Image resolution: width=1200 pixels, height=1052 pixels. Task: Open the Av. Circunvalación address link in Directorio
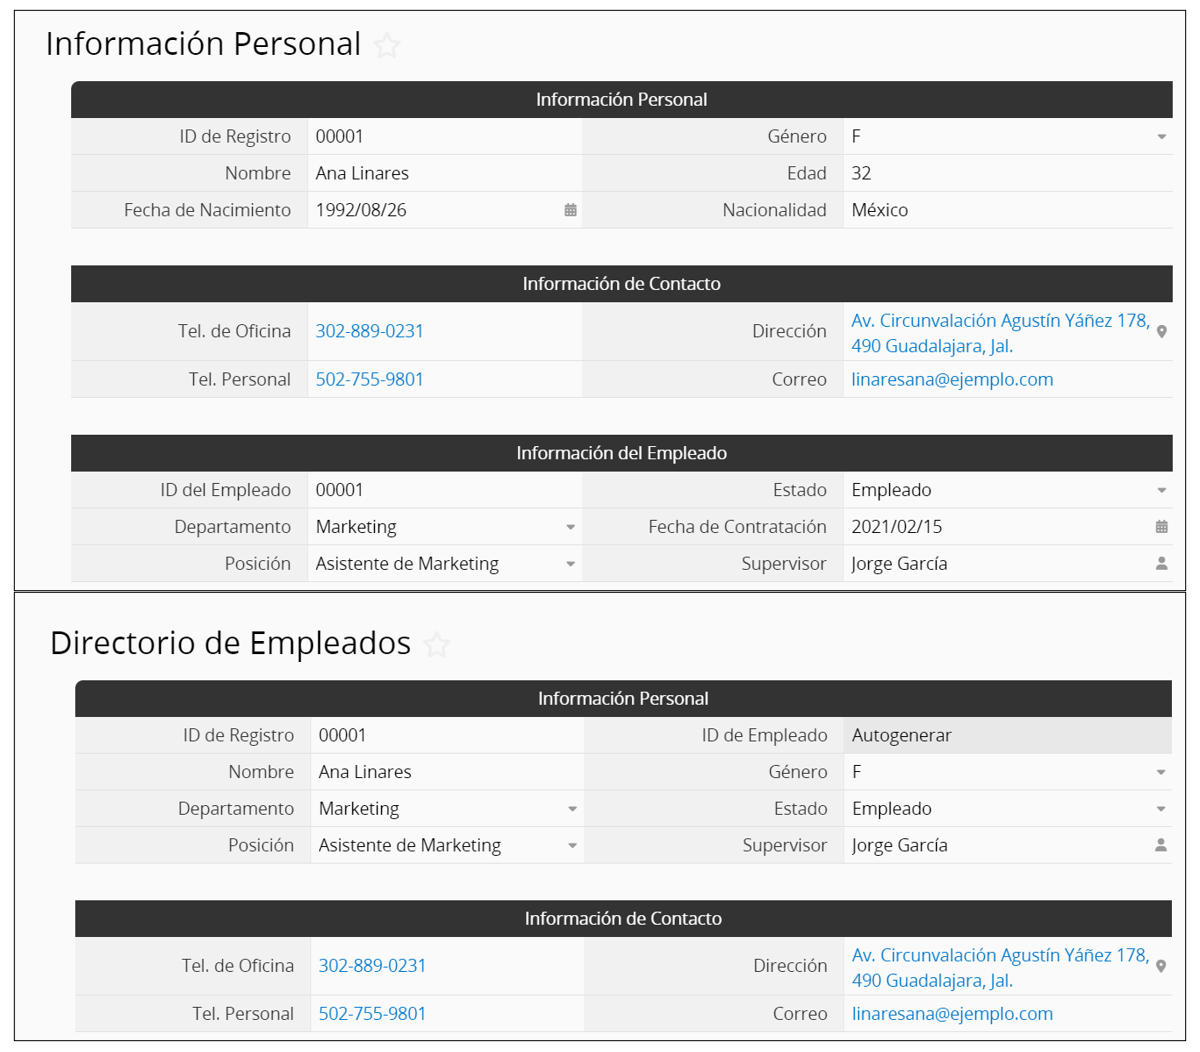pyautogui.click(x=1000, y=967)
